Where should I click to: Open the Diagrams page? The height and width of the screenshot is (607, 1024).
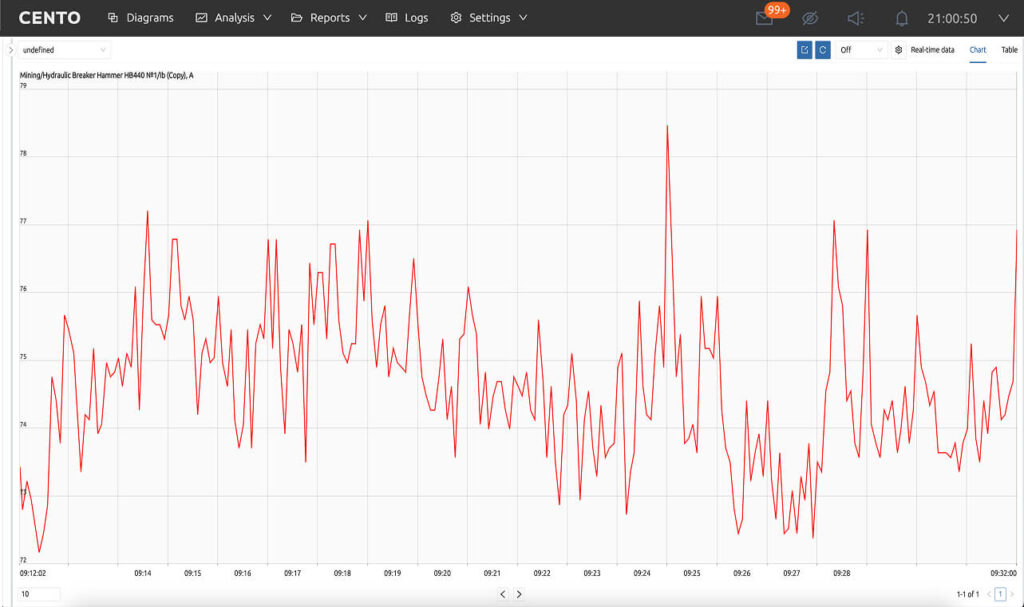click(x=140, y=18)
